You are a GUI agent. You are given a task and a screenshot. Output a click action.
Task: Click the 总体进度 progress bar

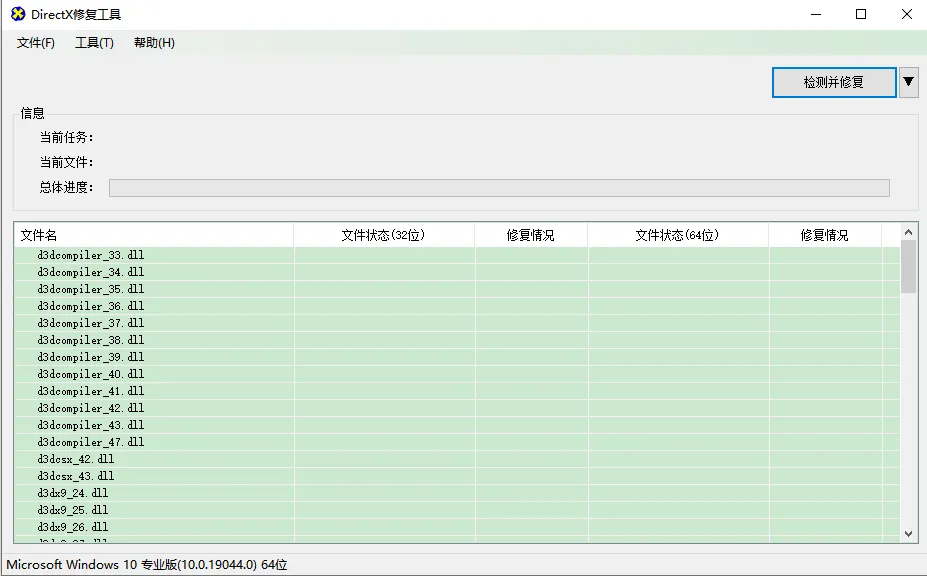499,188
